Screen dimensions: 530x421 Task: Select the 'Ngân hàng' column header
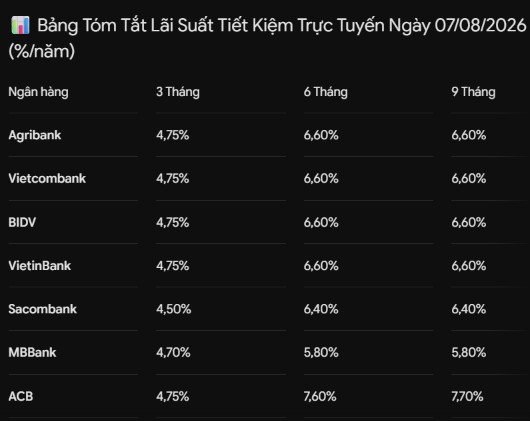click(x=38, y=92)
